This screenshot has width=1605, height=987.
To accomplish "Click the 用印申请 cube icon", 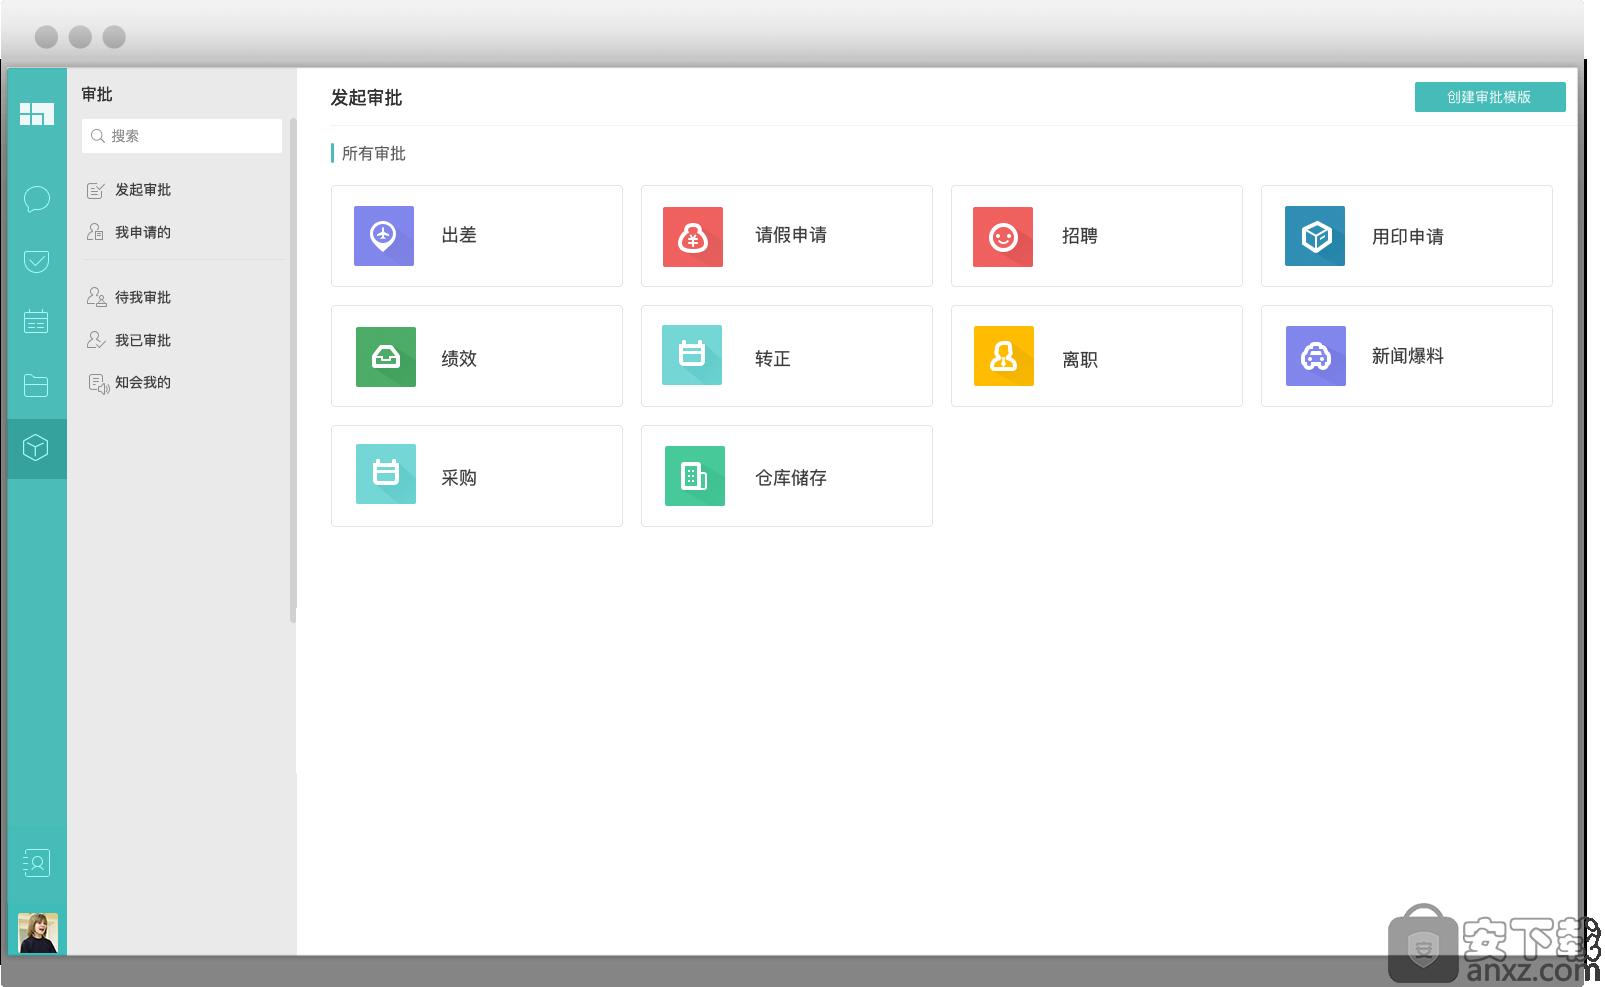I will (1315, 236).
